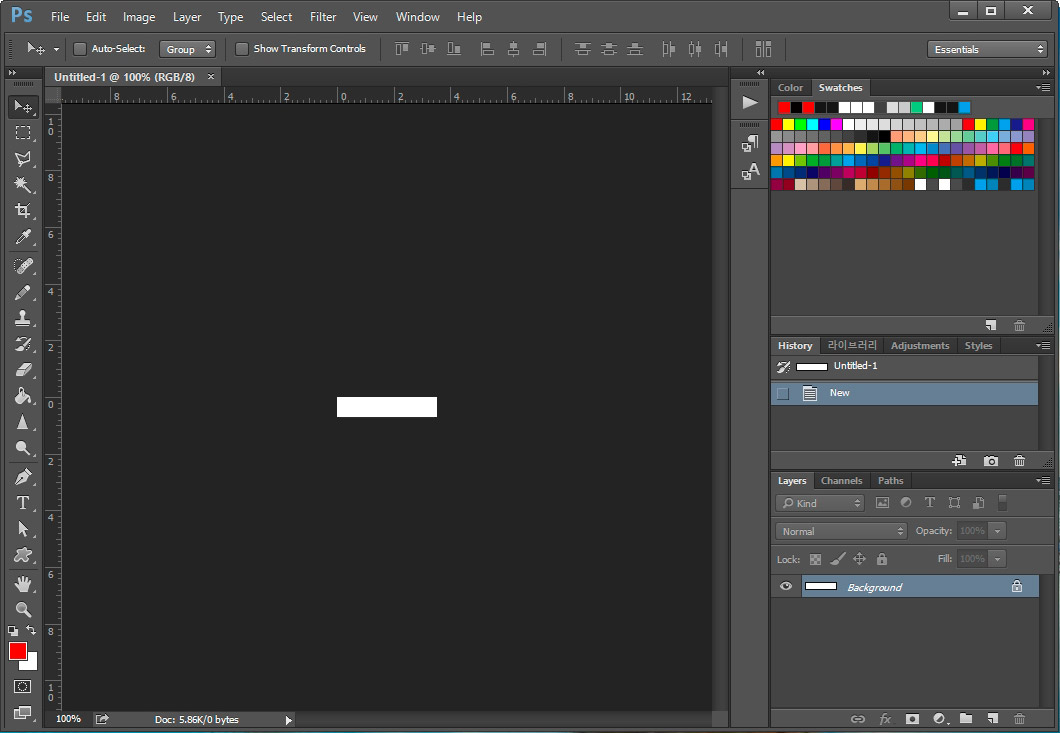1060x733 pixels.
Task: Reset default foreground and background colors
Action: (13, 630)
